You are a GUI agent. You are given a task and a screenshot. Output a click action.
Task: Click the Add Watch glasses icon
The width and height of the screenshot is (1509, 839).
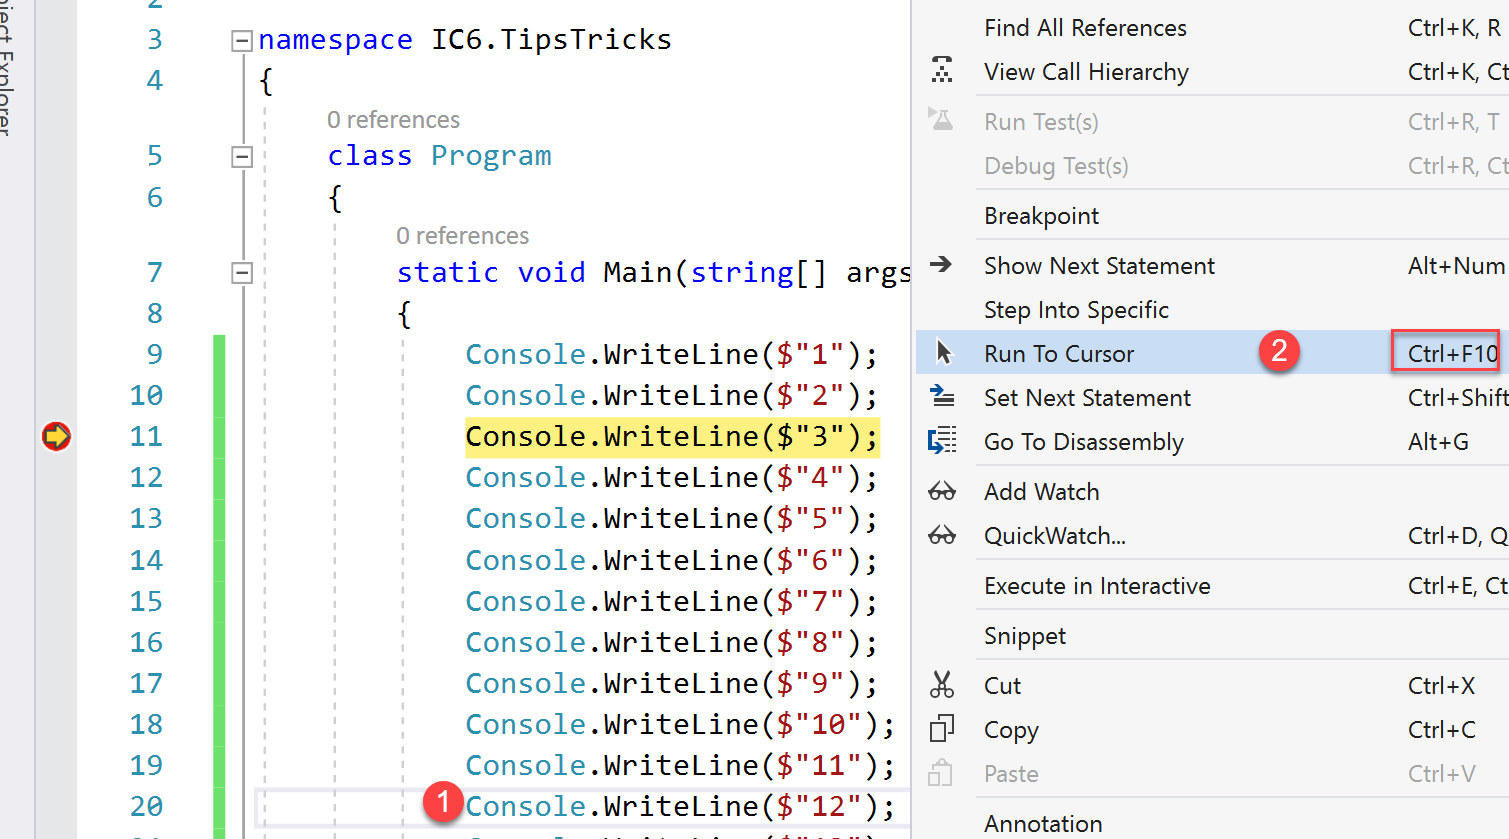[x=942, y=491]
